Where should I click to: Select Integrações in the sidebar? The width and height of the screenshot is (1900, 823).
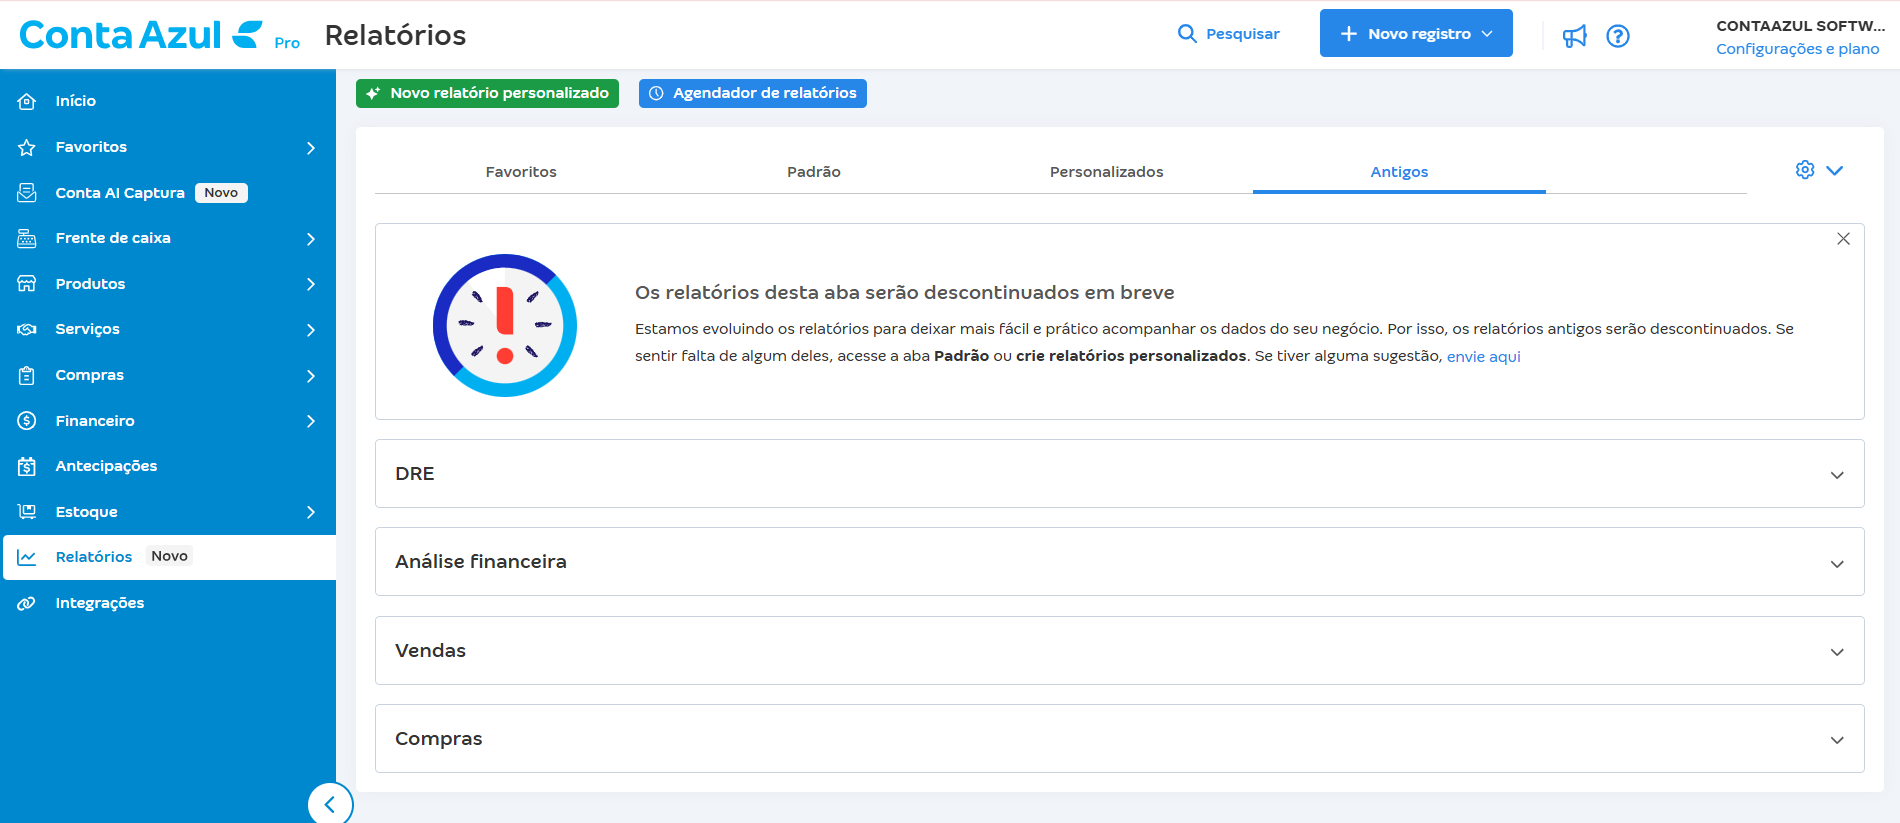[100, 603]
